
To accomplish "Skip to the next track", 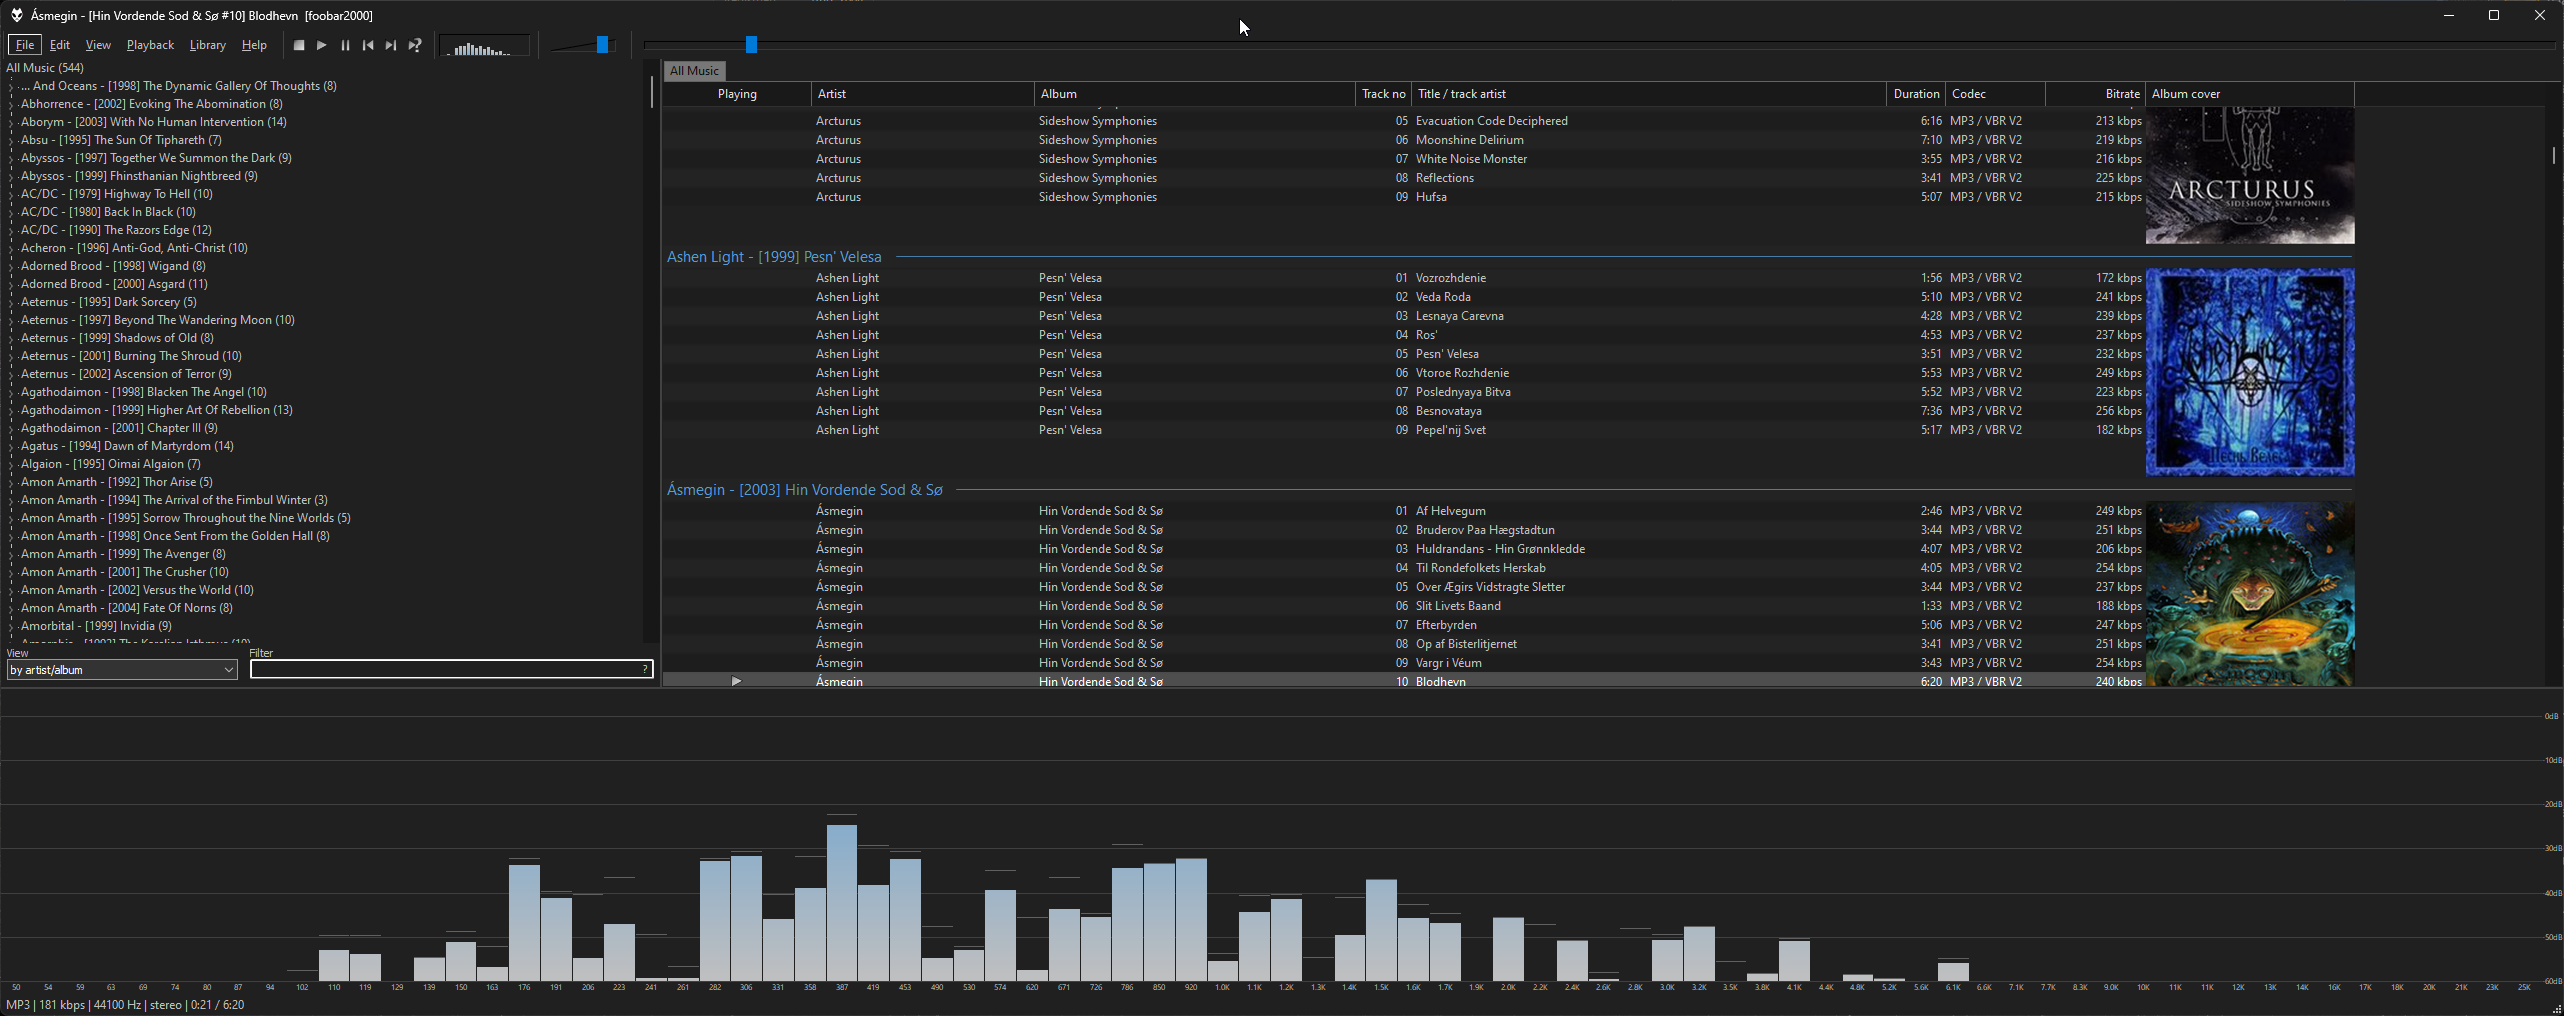I will coord(391,45).
